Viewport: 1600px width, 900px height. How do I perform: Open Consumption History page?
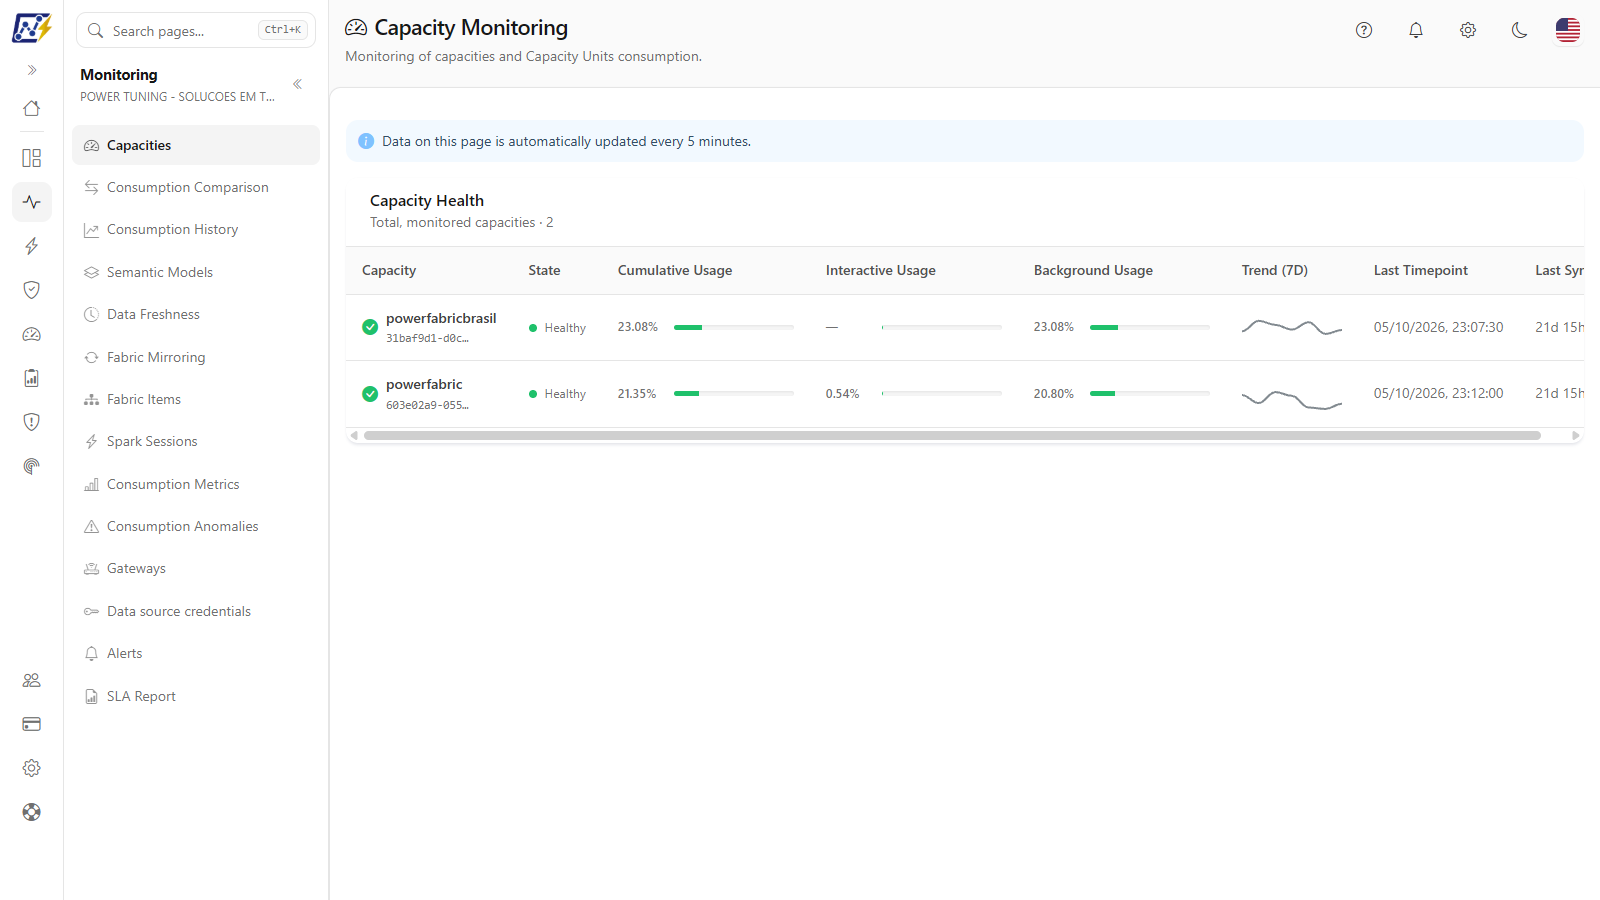pos(196,230)
